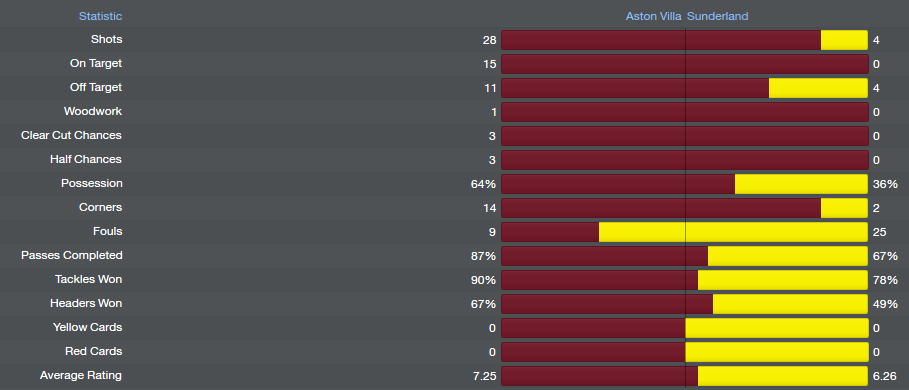
Task: Click the Half Chances bar
Action: pyautogui.click(x=685, y=160)
